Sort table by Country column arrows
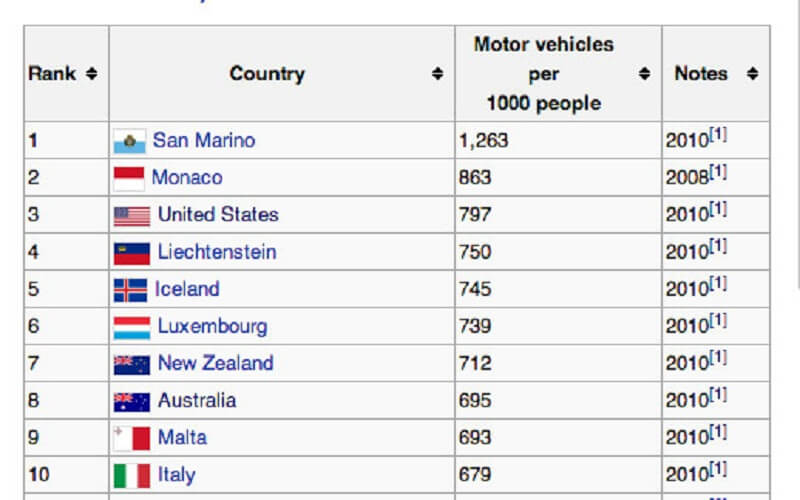The width and height of the screenshot is (800, 500). (x=437, y=73)
